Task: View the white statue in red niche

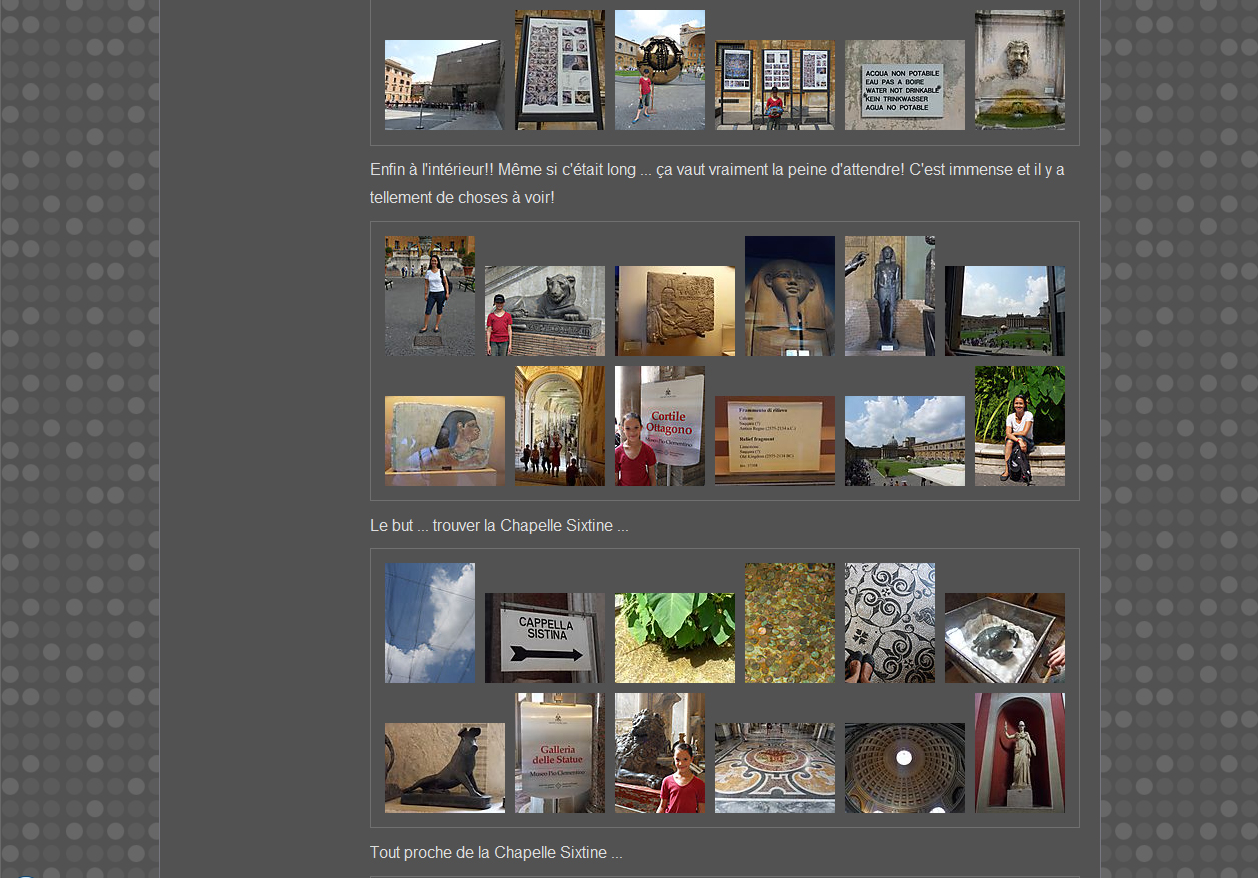Action: tap(1019, 753)
